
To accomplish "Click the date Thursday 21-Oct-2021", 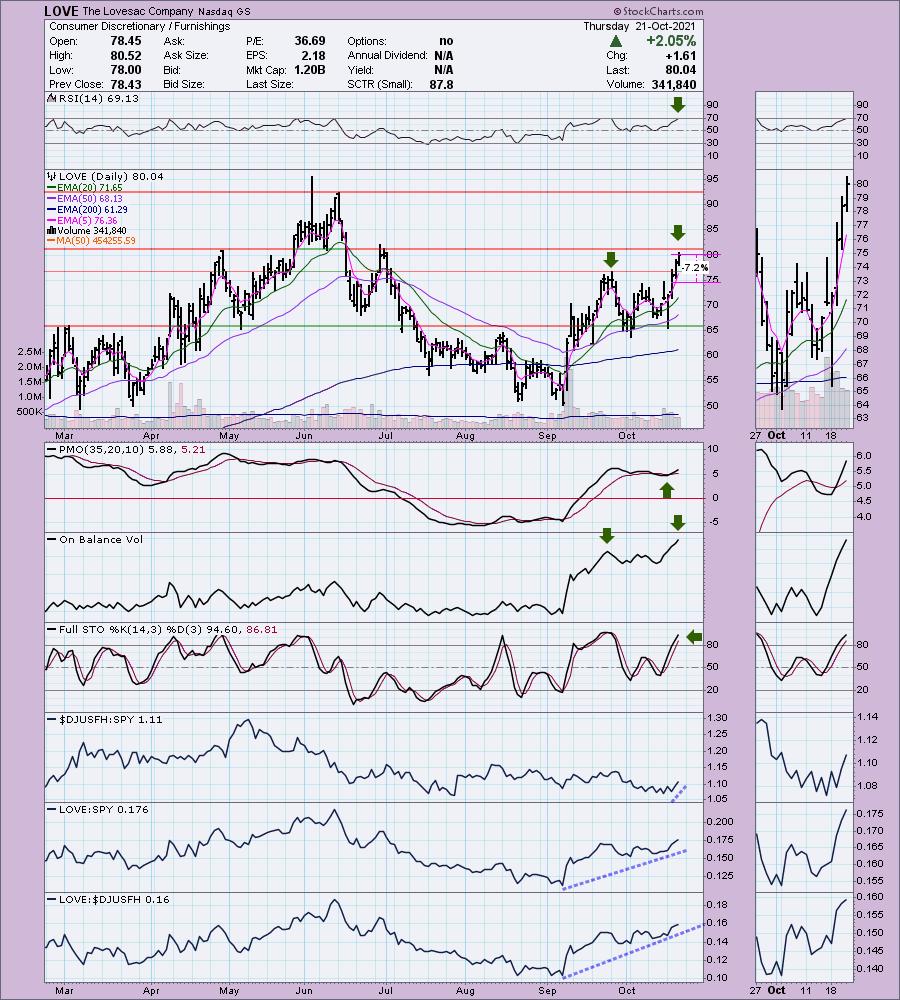I will tap(640, 26).
